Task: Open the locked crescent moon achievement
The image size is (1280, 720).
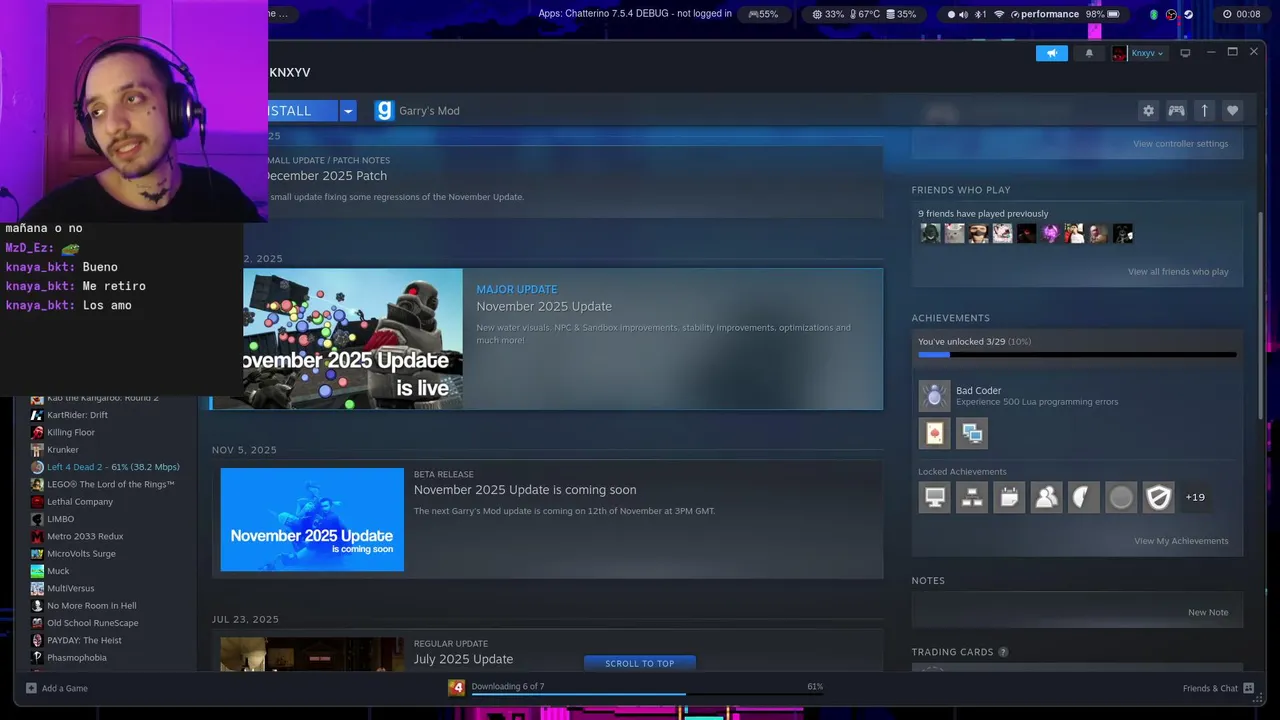Action: pos(1084,497)
